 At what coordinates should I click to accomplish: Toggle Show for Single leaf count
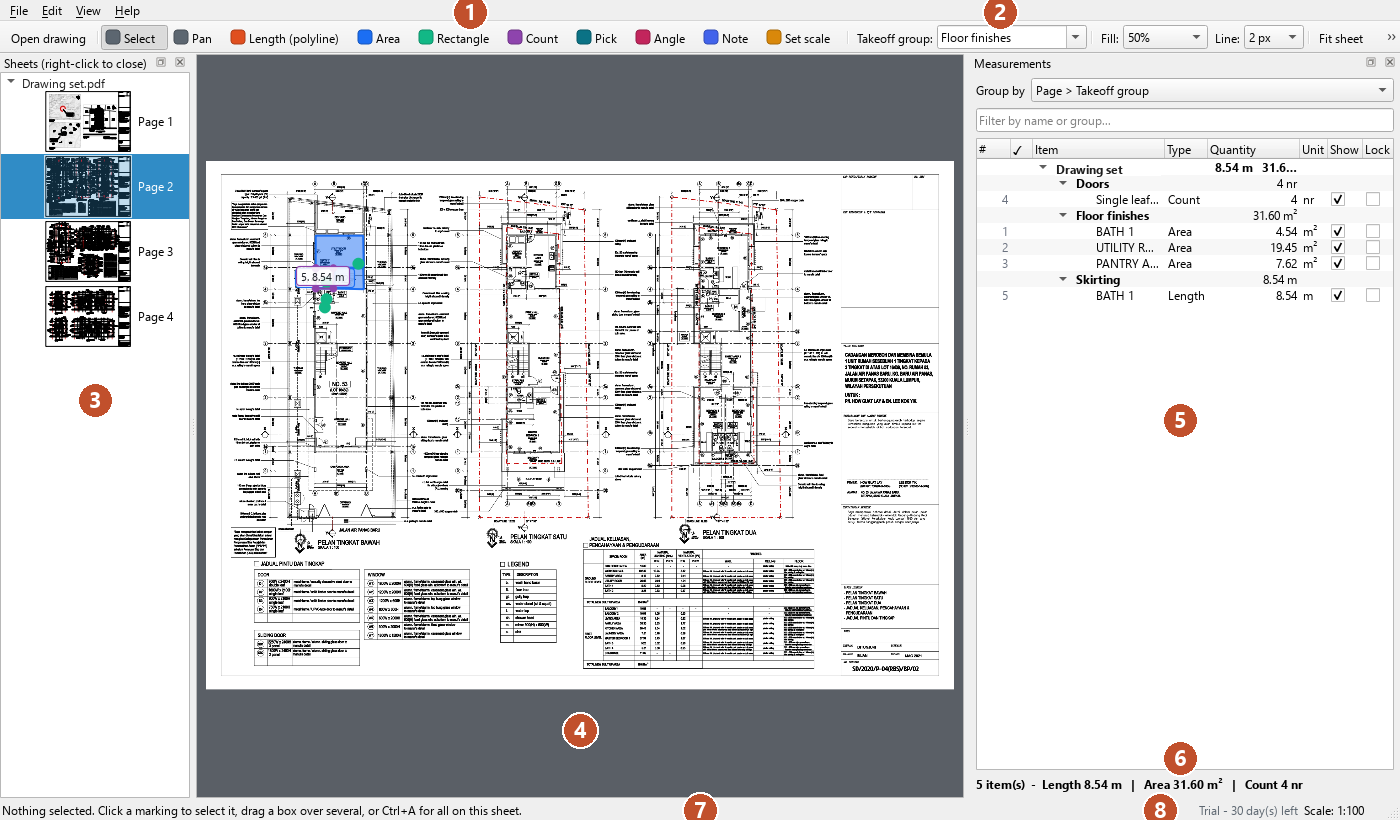tap(1338, 200)
